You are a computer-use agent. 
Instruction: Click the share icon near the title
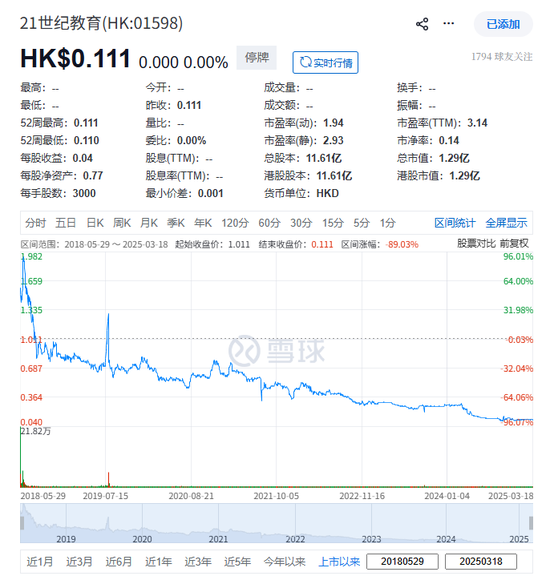pos(422,24)
